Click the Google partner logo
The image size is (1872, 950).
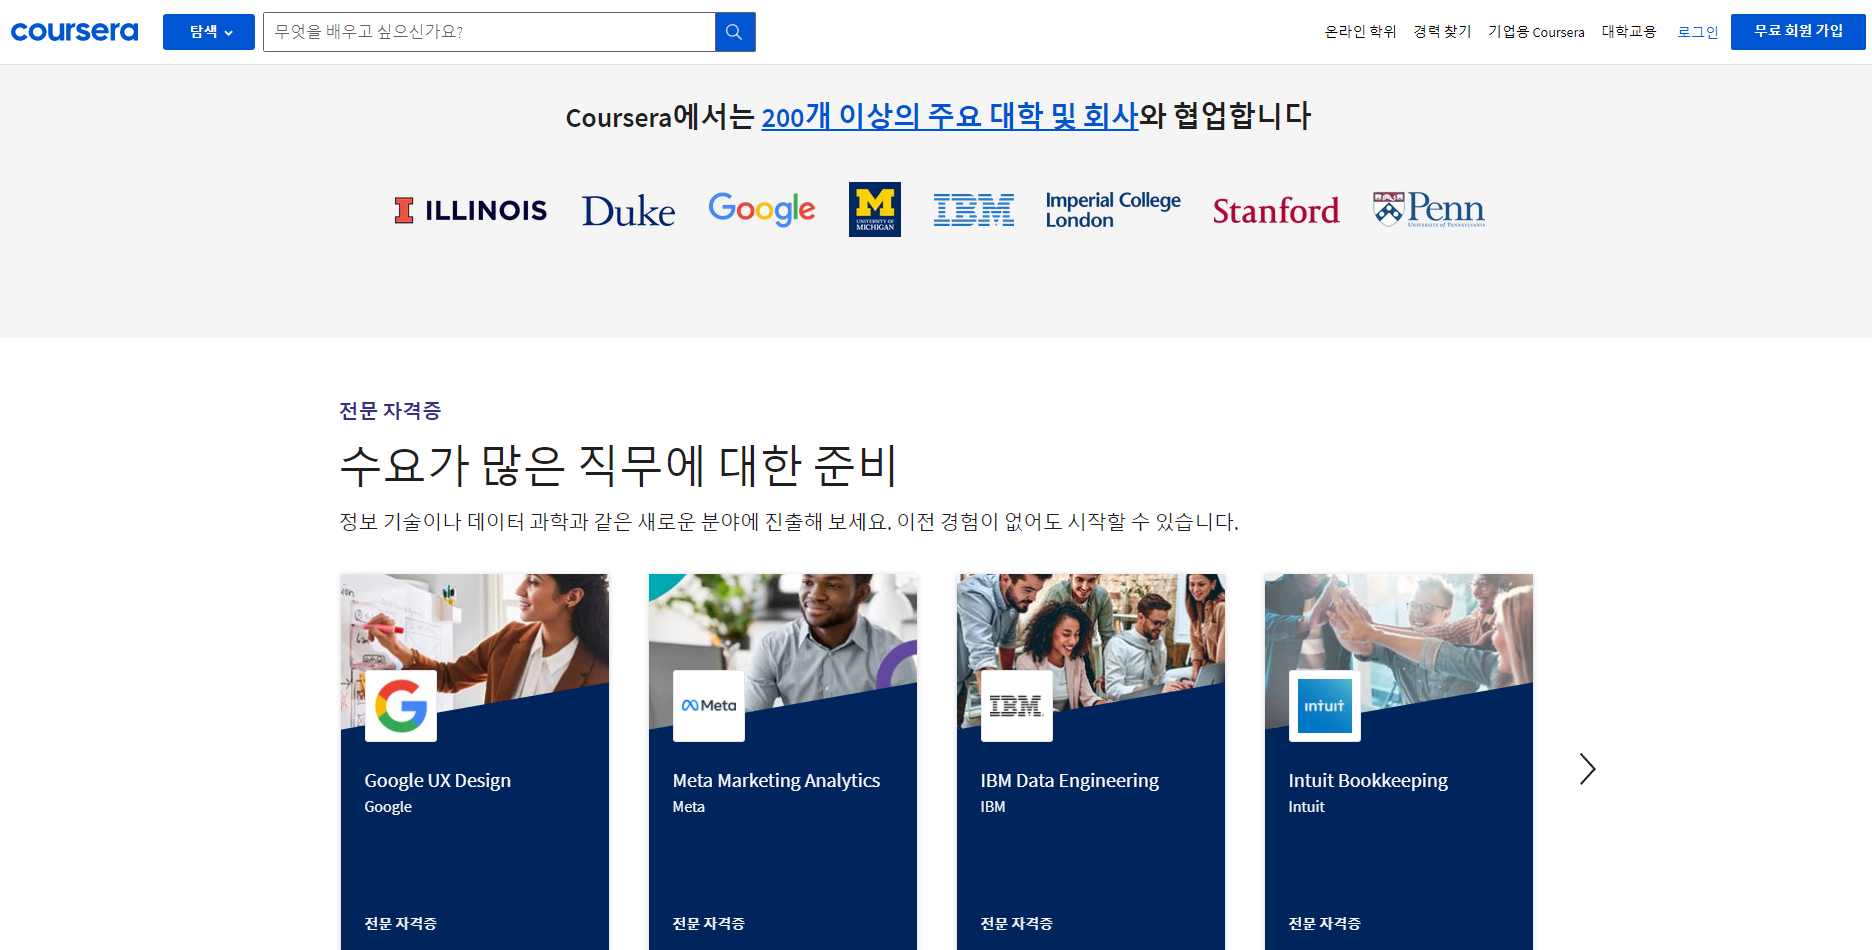762,209
